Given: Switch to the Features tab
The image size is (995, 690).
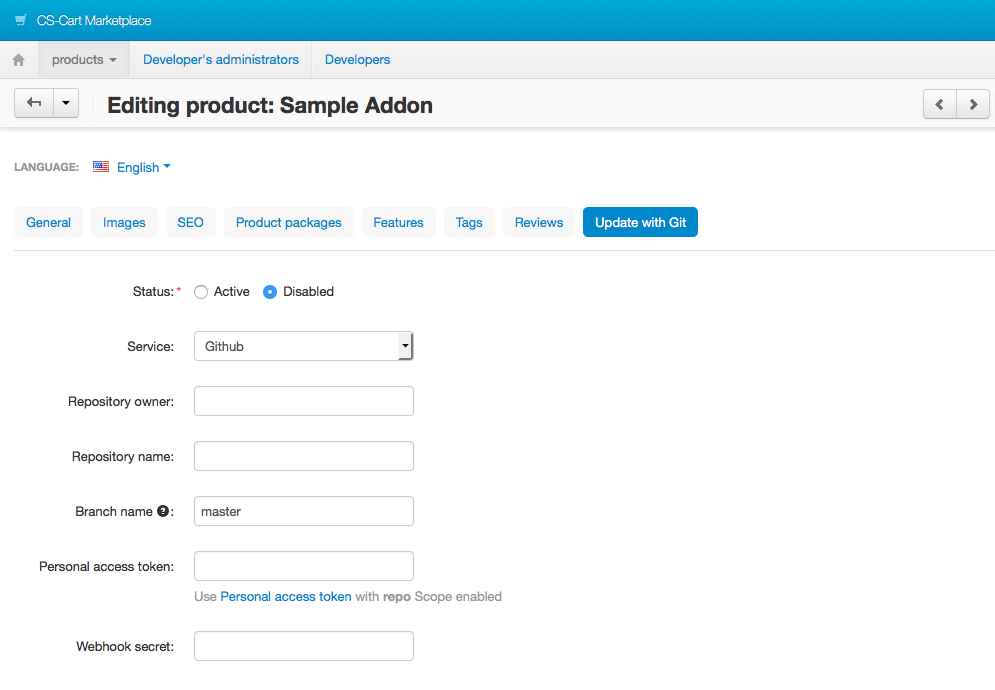Looking at the screenshot, I should (399, 222).
